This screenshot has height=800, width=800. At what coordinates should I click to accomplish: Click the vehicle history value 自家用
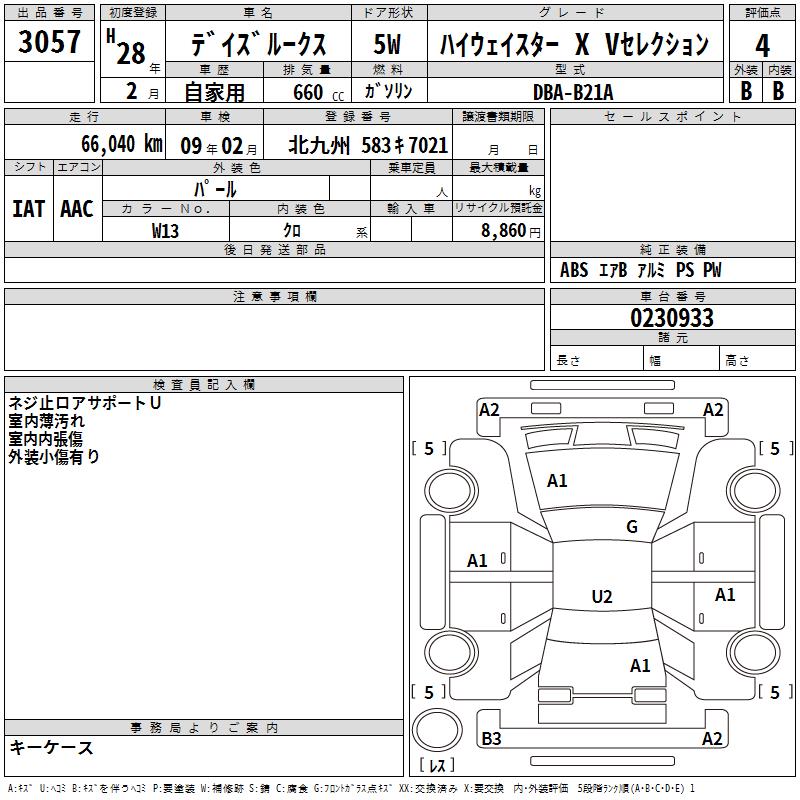[214, 92]
